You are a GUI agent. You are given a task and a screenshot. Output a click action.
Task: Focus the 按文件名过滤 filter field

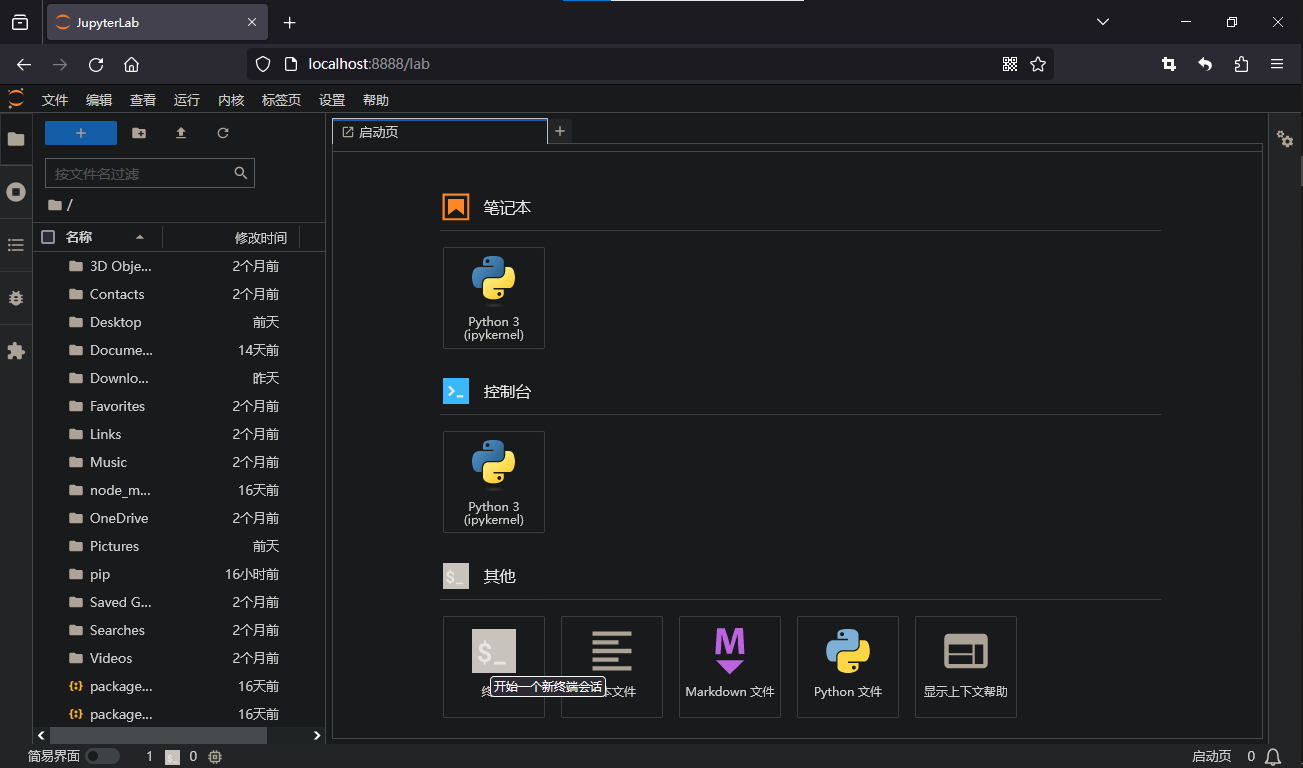(150, 173)
